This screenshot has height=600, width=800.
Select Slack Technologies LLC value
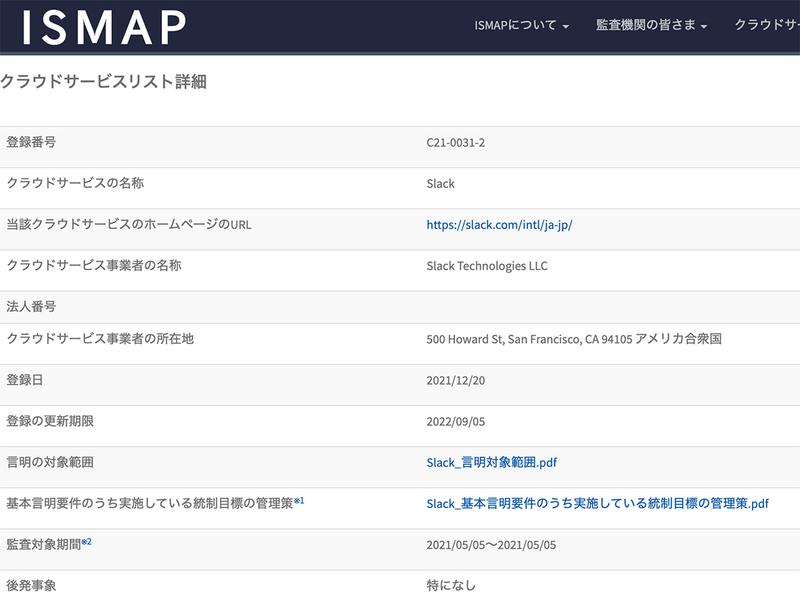[487, 266]
